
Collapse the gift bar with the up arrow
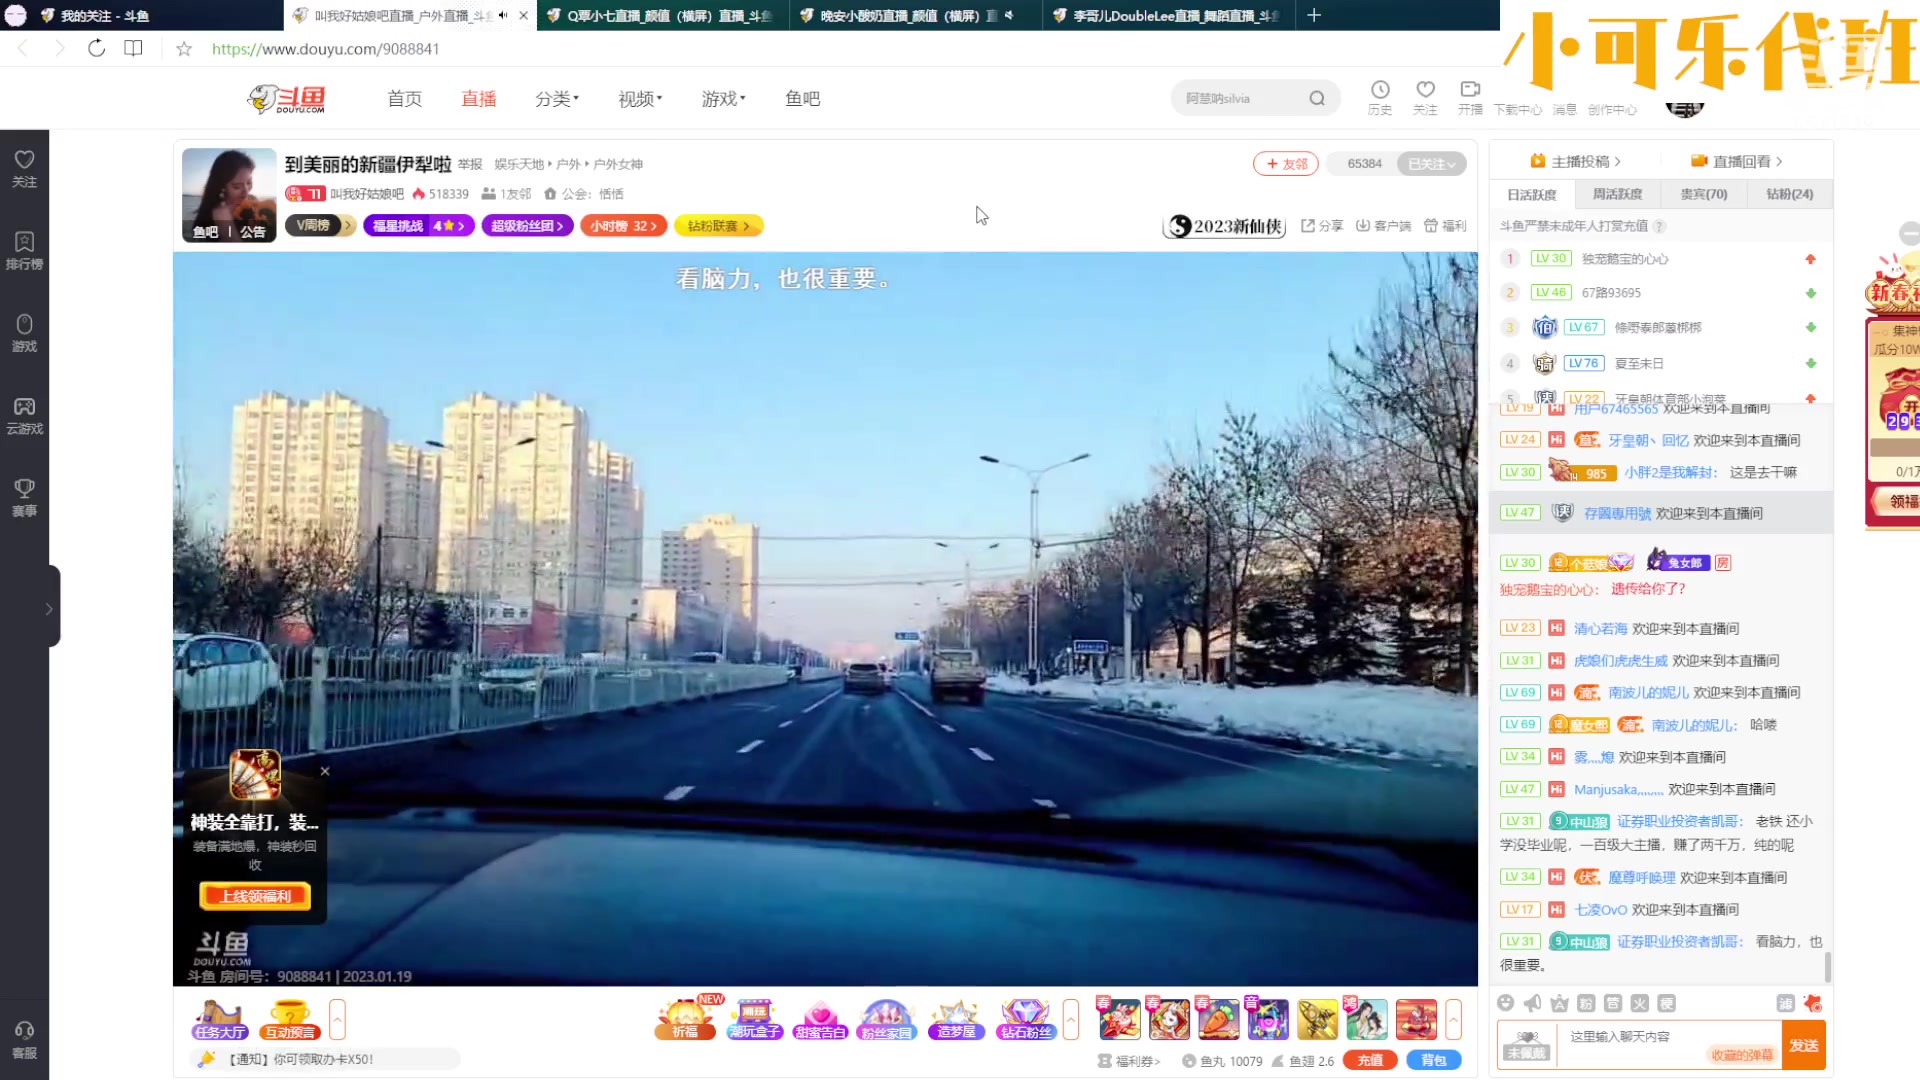[1455, 1018]
